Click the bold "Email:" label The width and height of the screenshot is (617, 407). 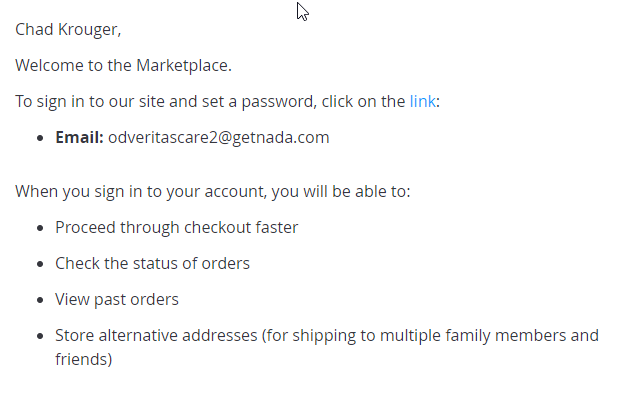[79, 137]
